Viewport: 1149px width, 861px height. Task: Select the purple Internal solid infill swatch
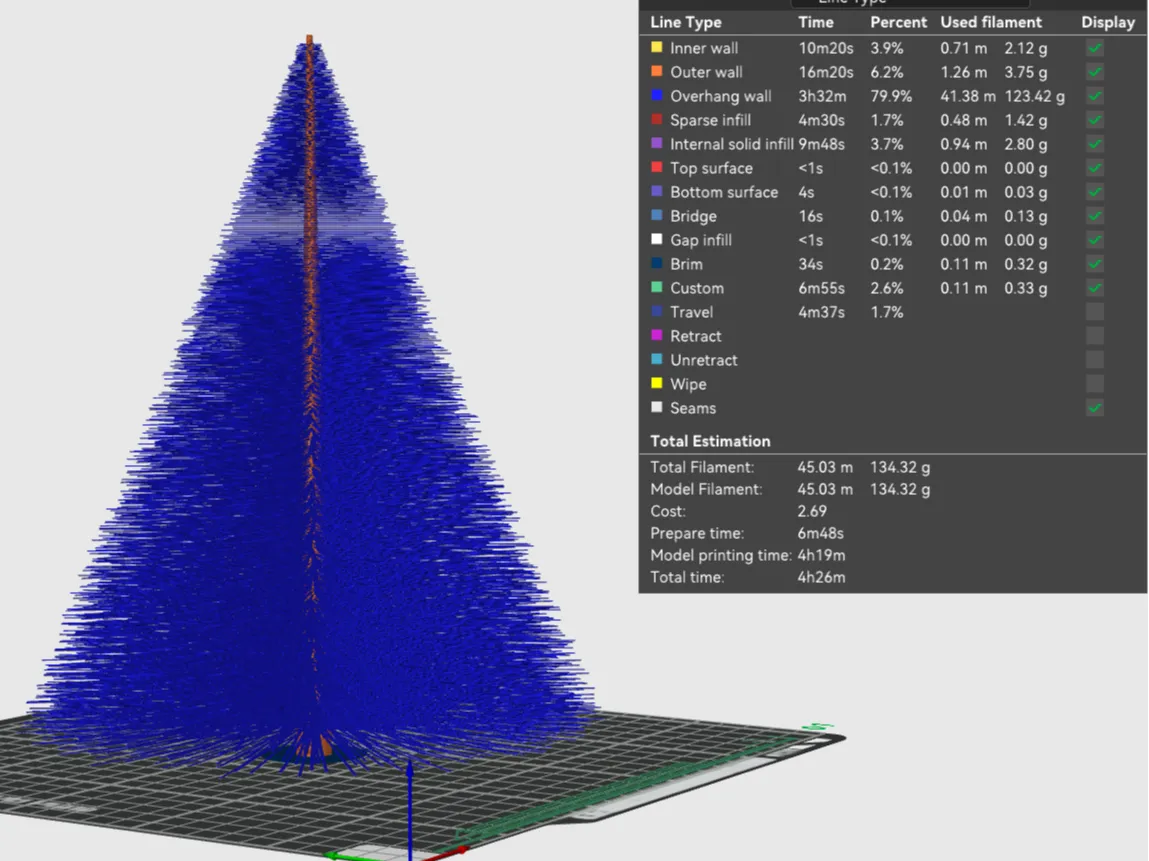pos(657,144)
